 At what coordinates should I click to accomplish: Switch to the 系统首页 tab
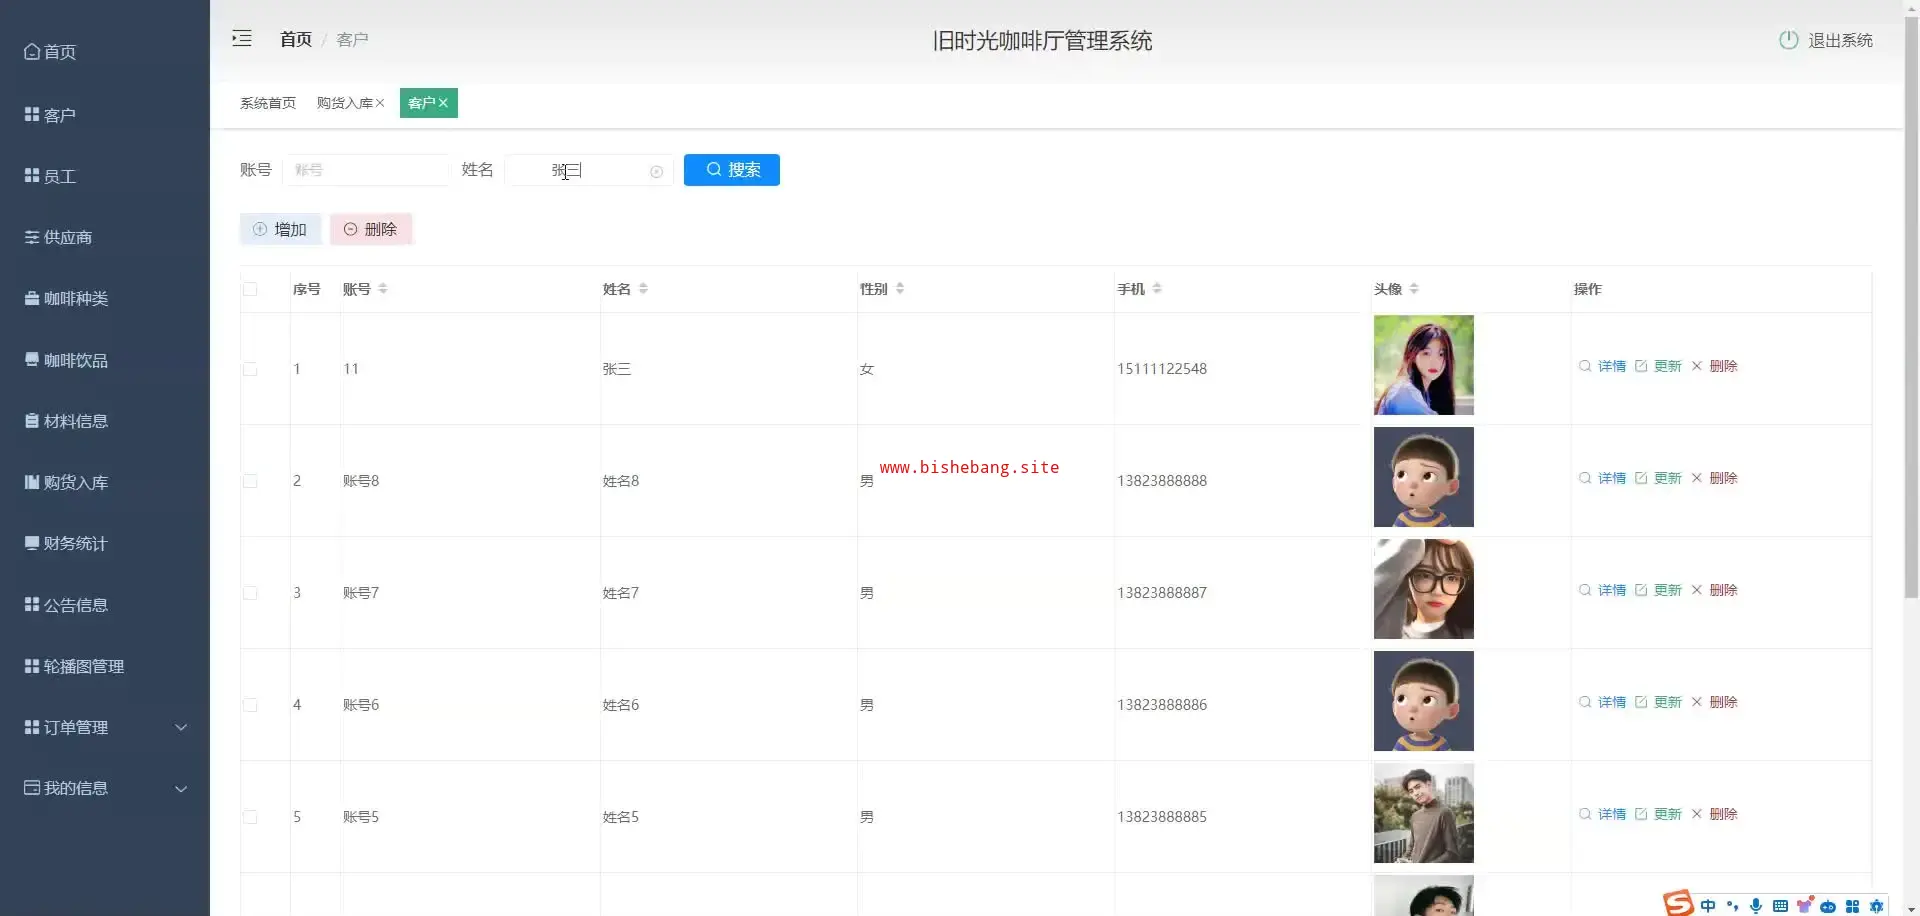pyautogui.click(x=268, y=103)
